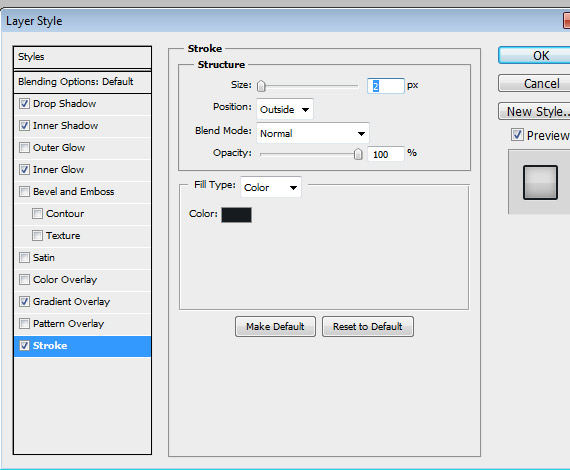The image size is (570, 470).
Task: Enable the Outer Glow checkbox
Action: [x=24, y=148]
